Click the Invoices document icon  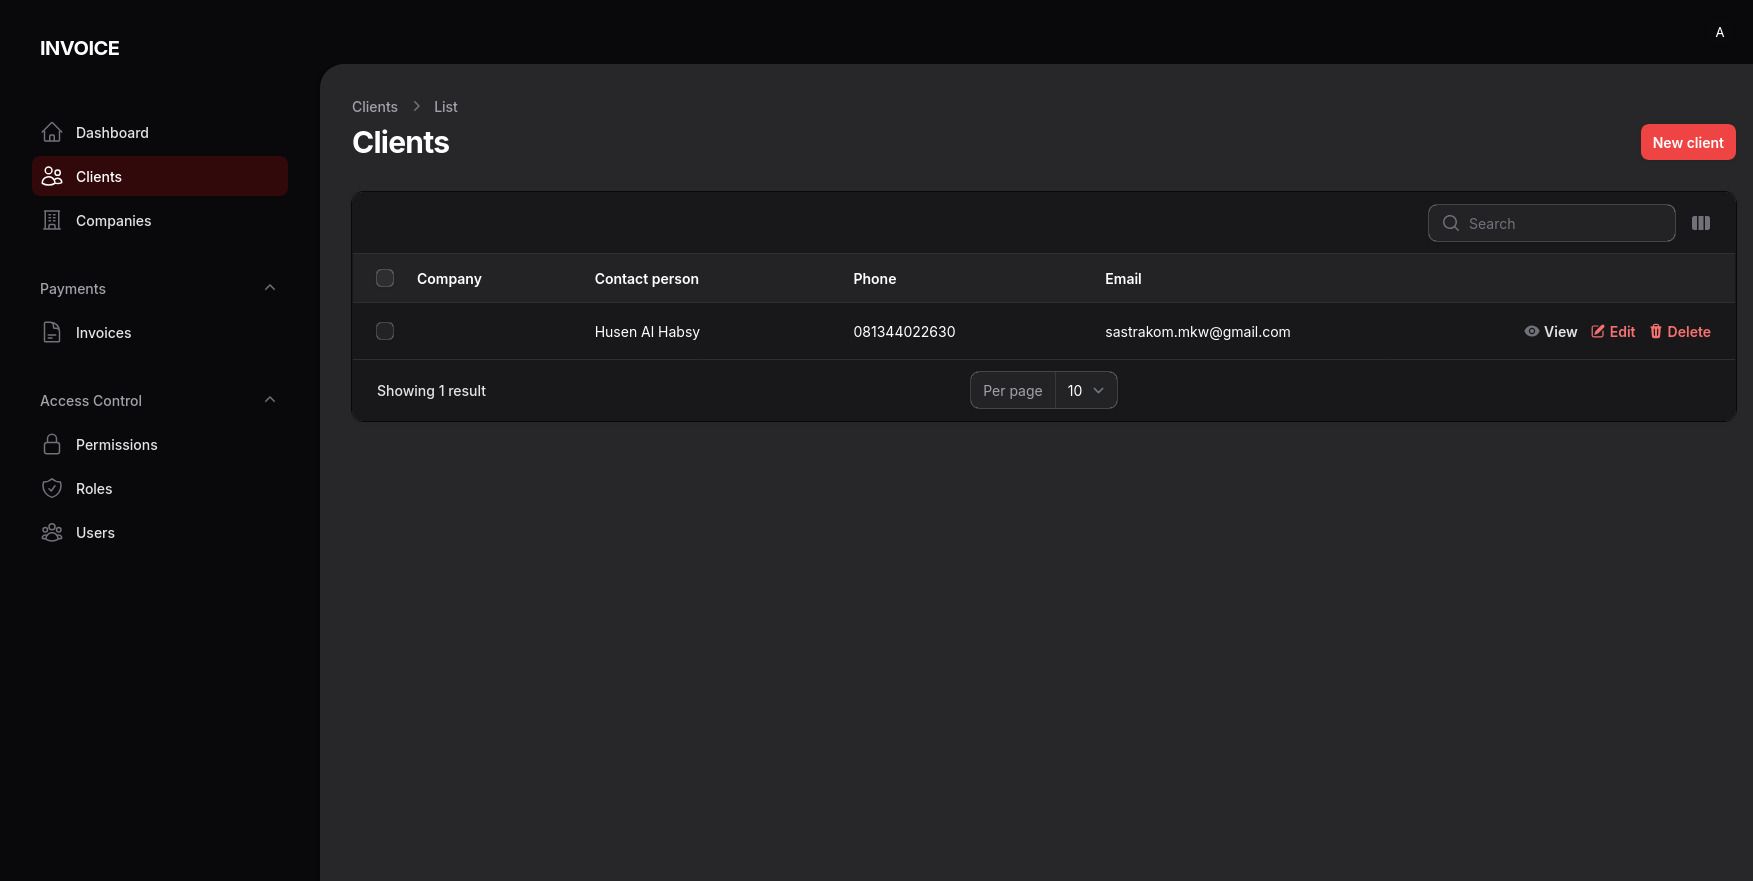(x=52, y=333)
